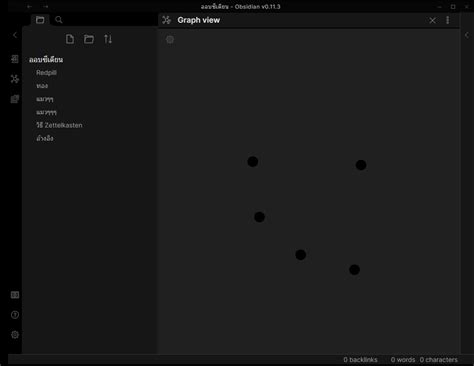Open the quick switcher from the ribbon
Screen dimensions: 474x366
(15, 59)
